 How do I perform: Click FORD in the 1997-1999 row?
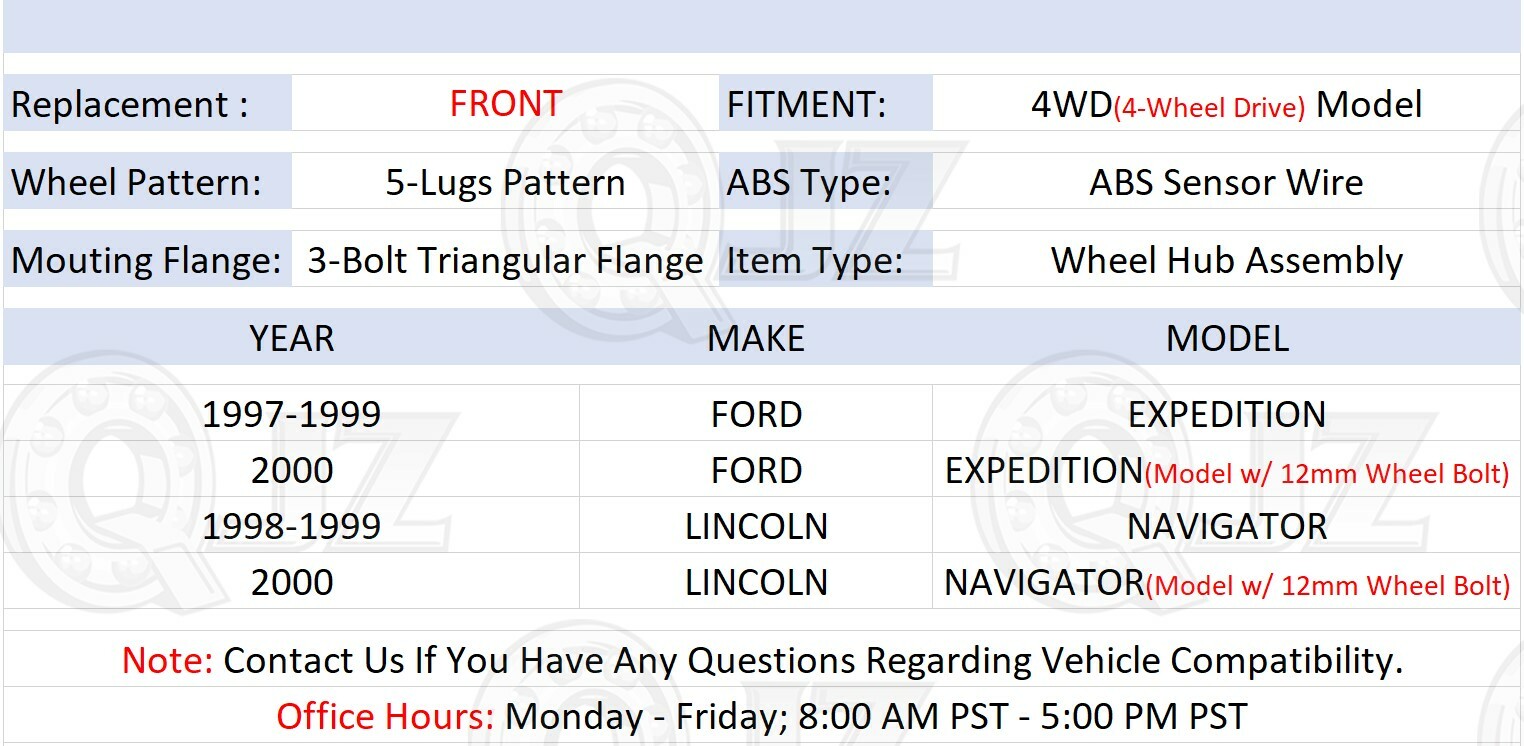click(x=756, y=414)
